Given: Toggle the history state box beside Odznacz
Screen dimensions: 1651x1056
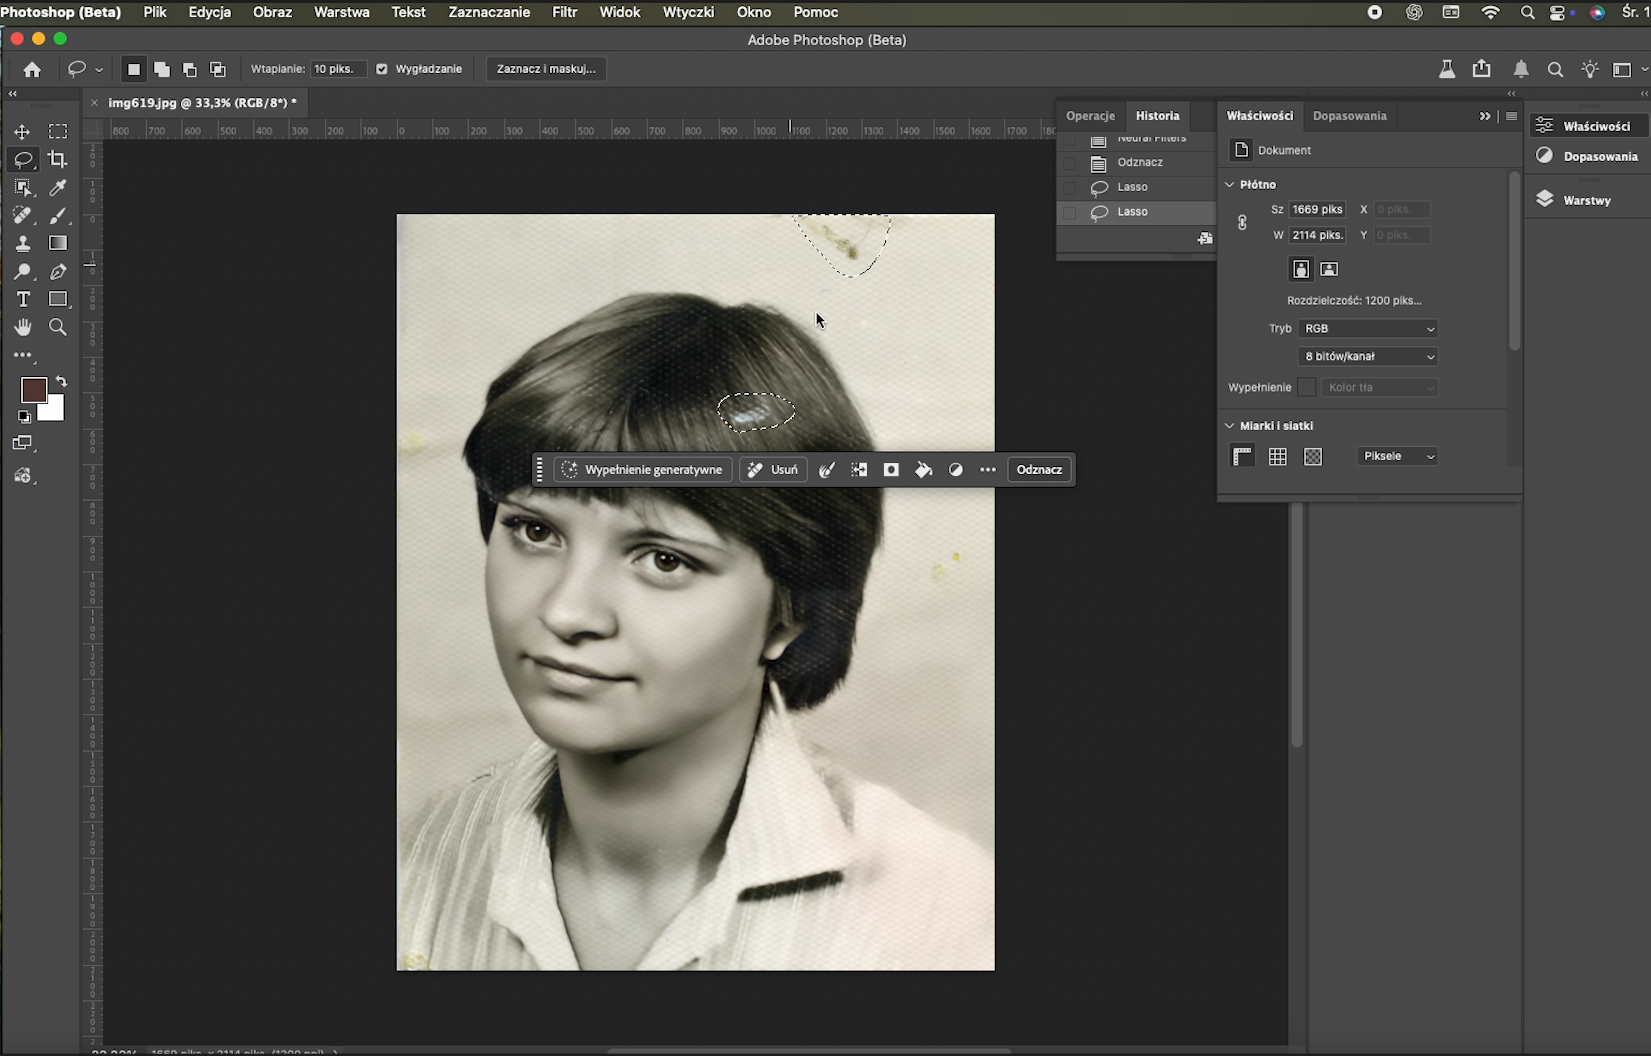Looking at the screenshot, I should click(x=1069, y=162).
